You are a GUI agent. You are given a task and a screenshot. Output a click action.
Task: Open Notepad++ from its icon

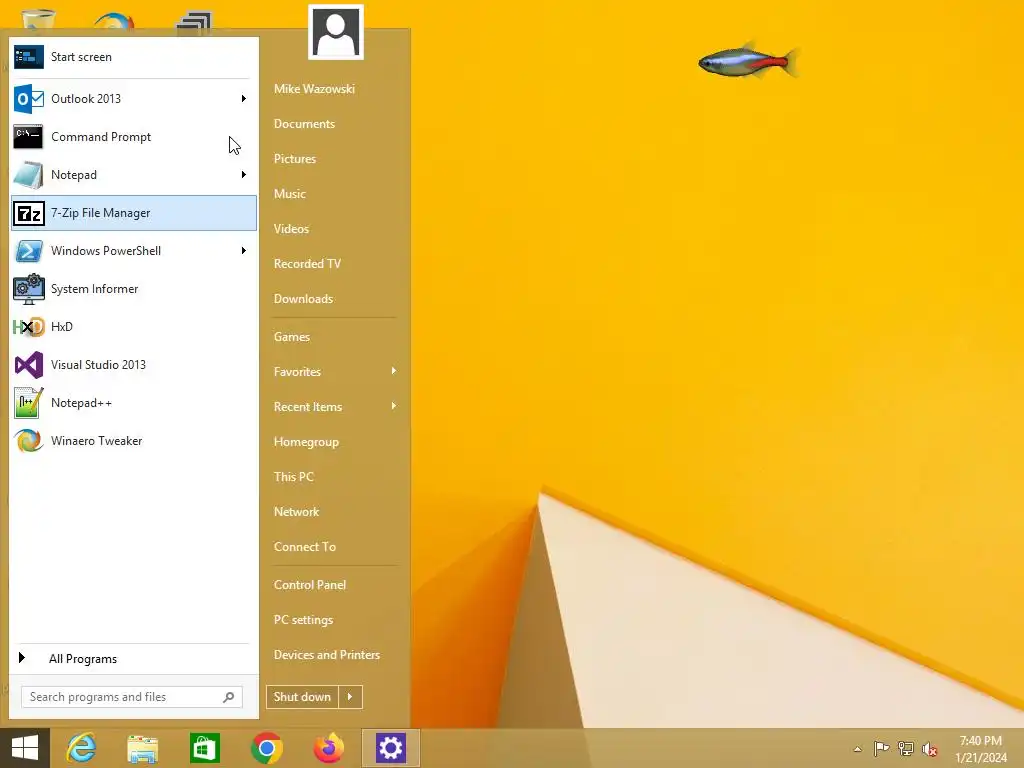[x=29, y=403]
